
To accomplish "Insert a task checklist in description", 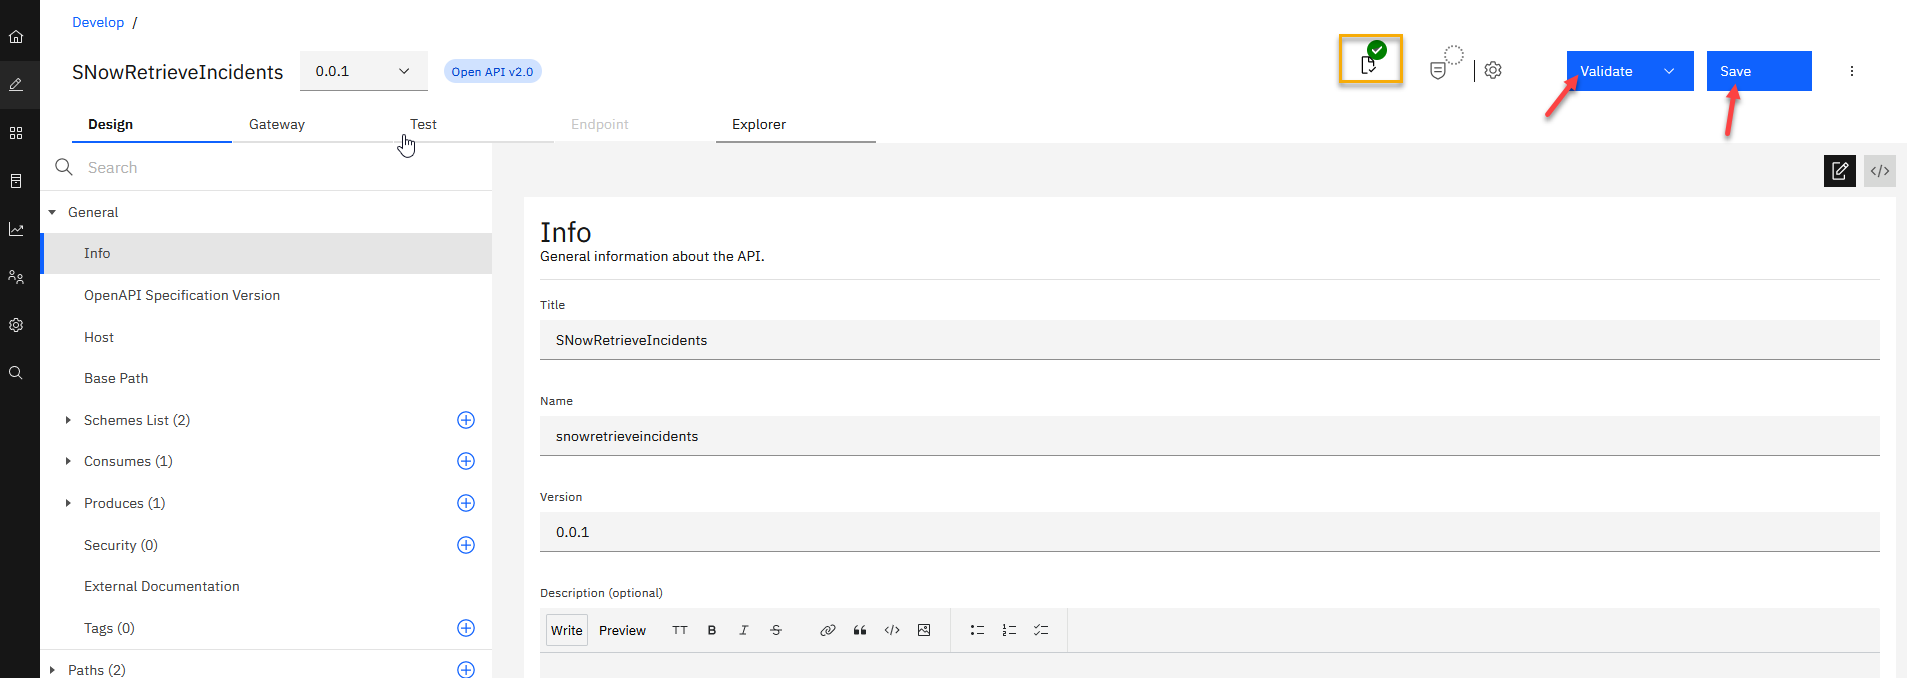I will pyautogui.click(x=1041, y=630).
